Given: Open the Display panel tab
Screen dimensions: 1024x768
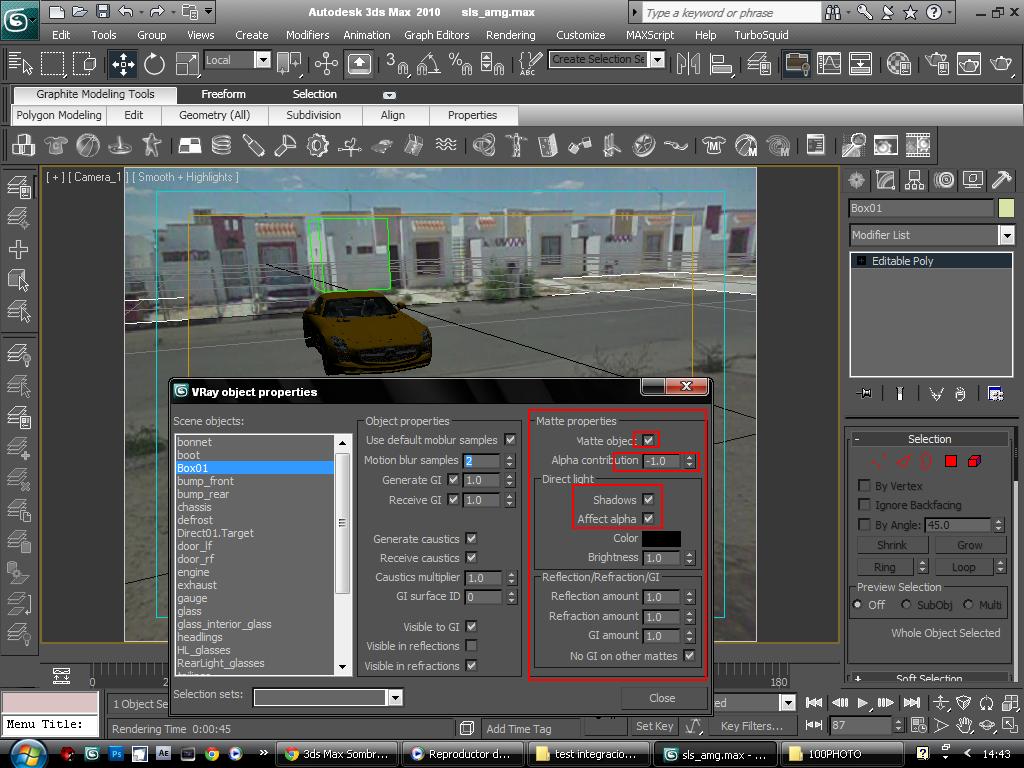Looking at the screenshot, I should click(973, 180).
